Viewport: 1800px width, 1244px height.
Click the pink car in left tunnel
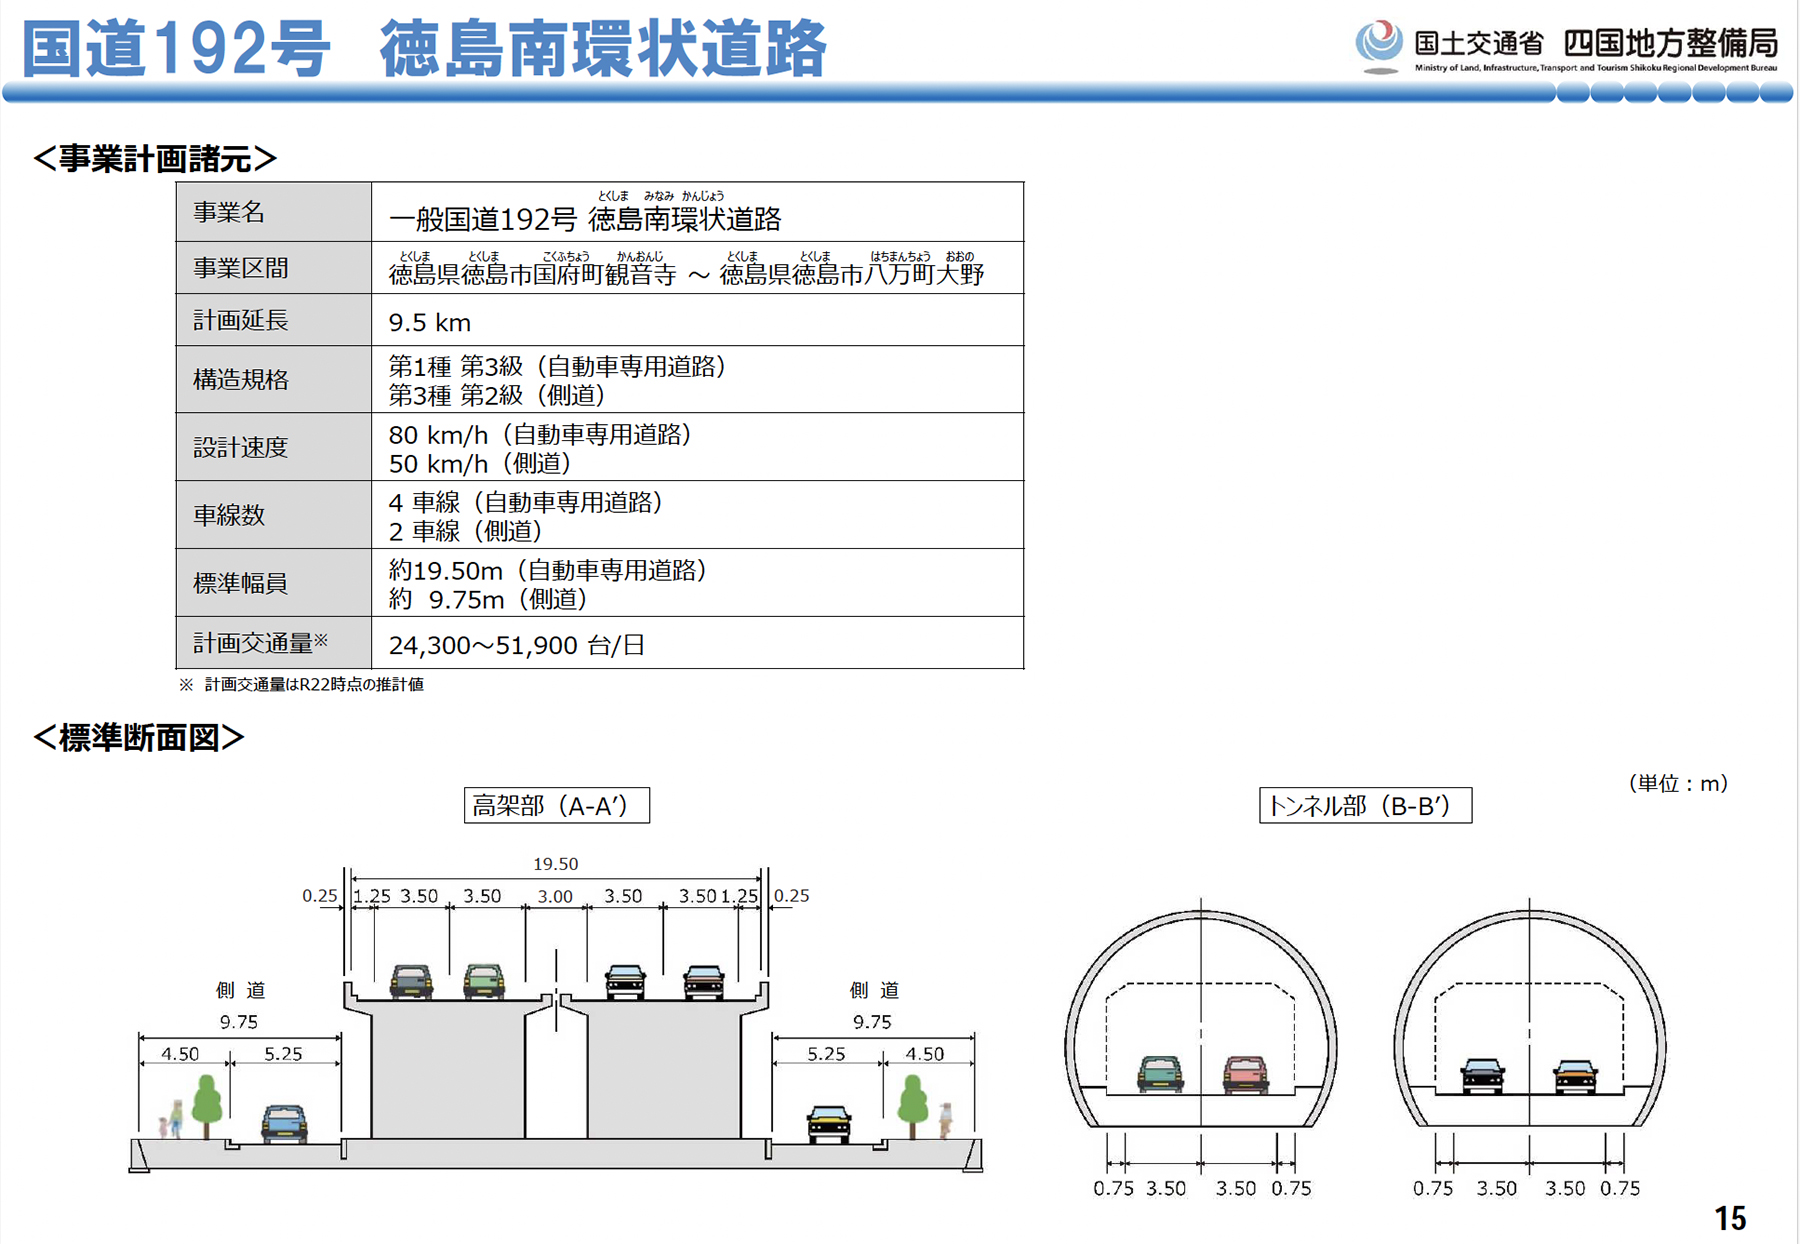[1245, 1074]
